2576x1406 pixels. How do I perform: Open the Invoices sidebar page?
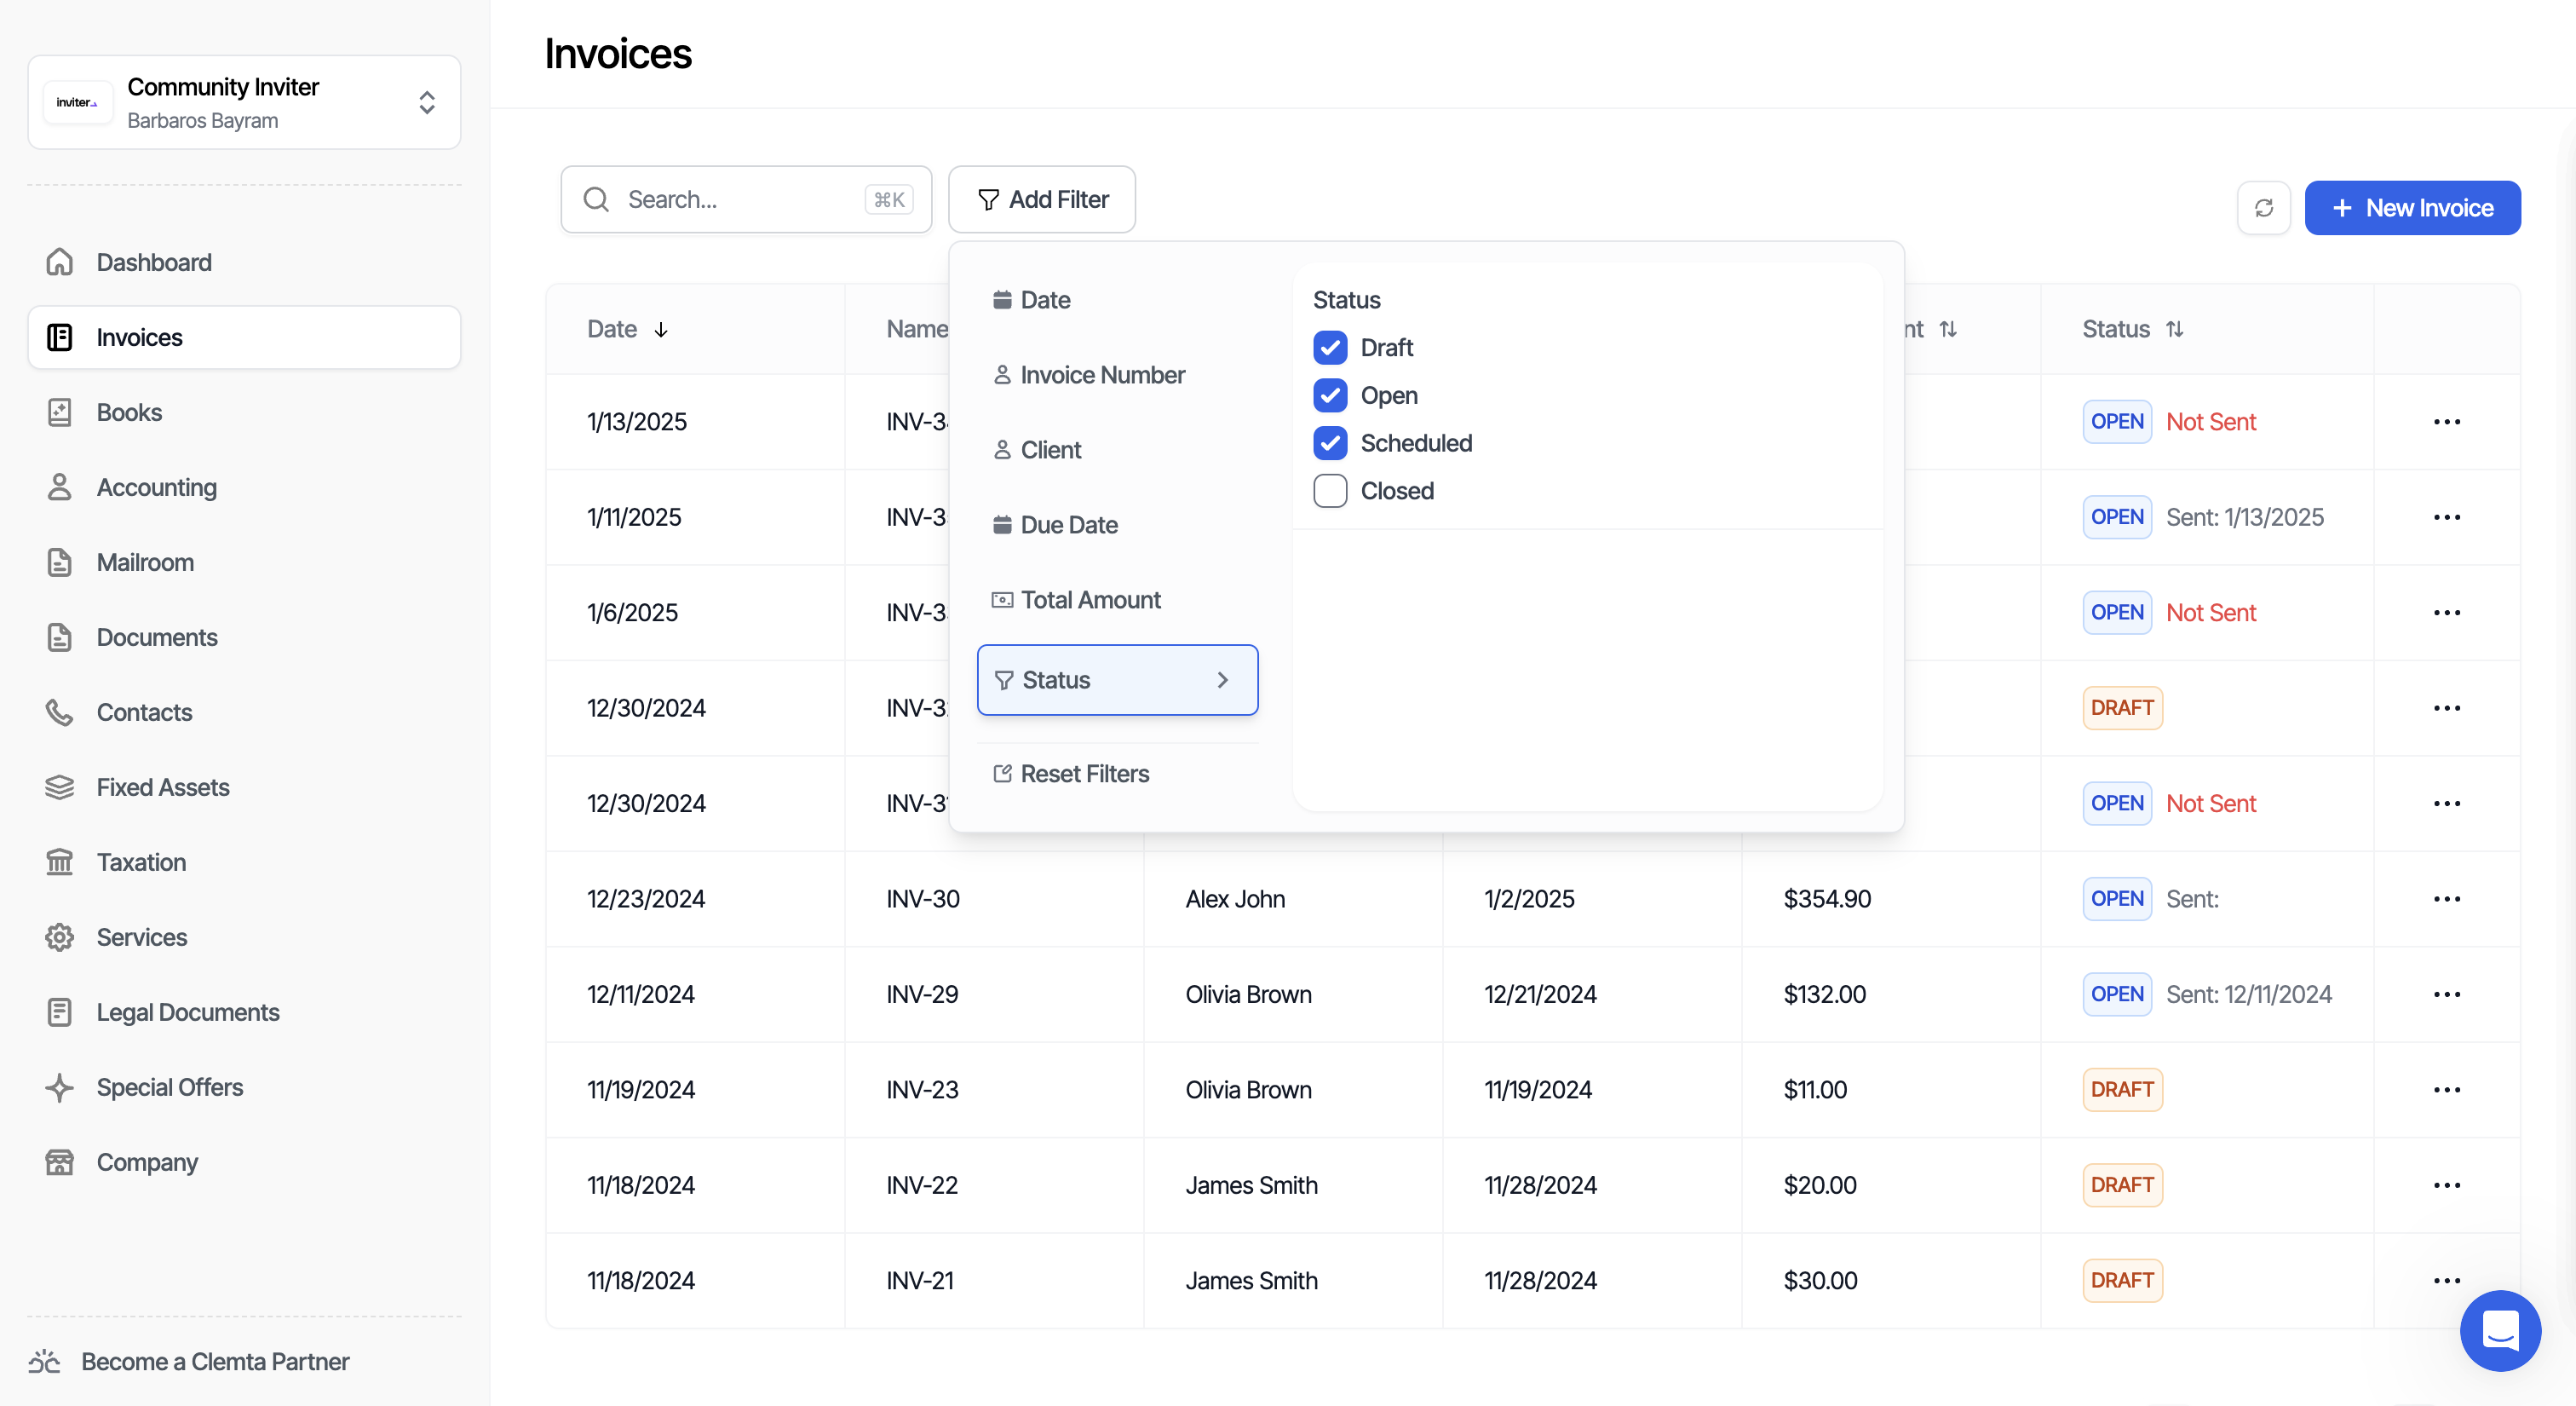244,337
